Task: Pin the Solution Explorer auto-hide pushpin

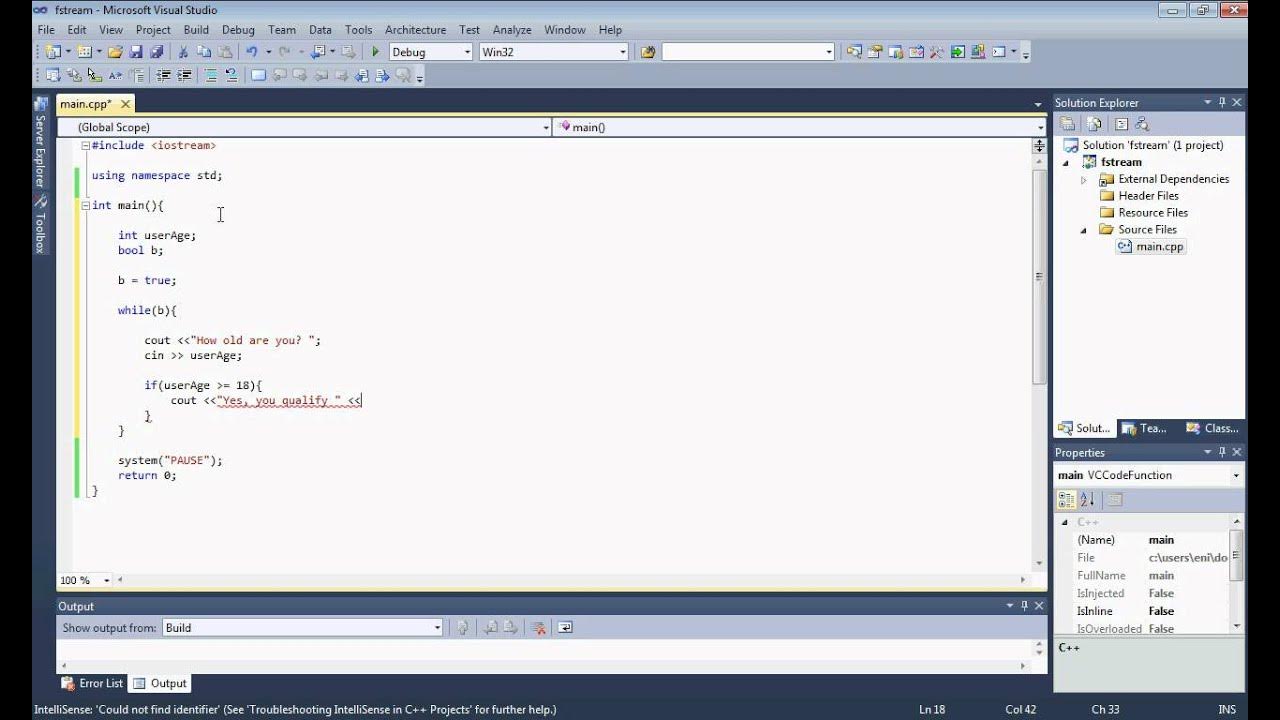Action: click(1222, 102)
